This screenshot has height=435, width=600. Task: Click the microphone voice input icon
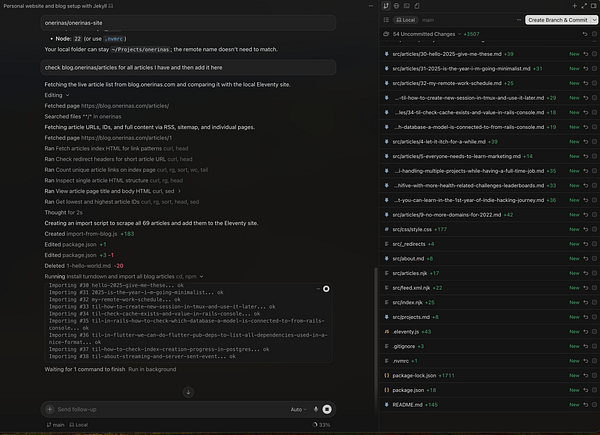[x=316, y=409]
